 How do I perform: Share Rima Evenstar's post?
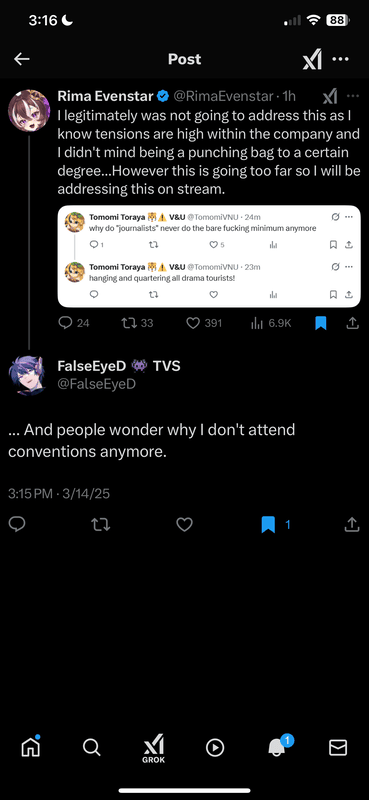(x=352, y=323)
